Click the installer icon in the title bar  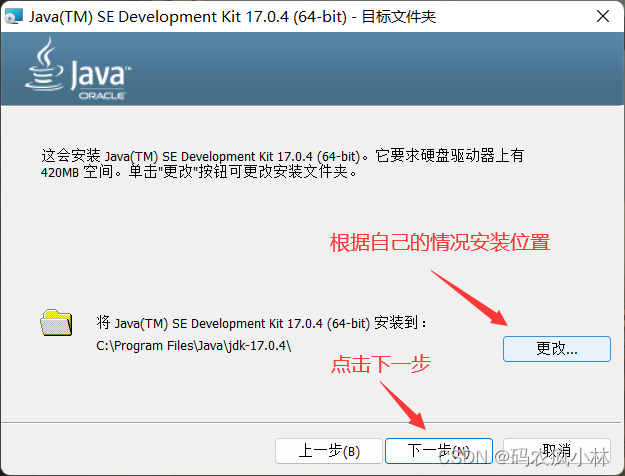(13, 17)
